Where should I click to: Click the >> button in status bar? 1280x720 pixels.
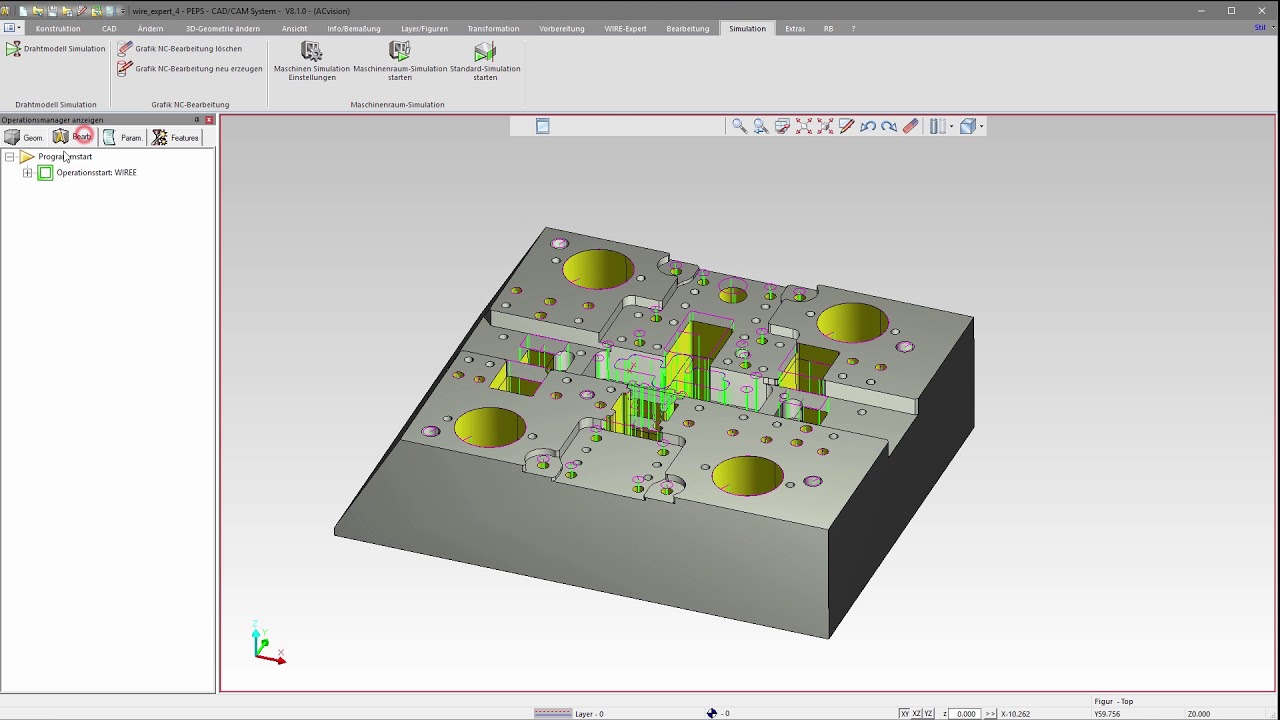pyautogui.click(x=990, y=713)
